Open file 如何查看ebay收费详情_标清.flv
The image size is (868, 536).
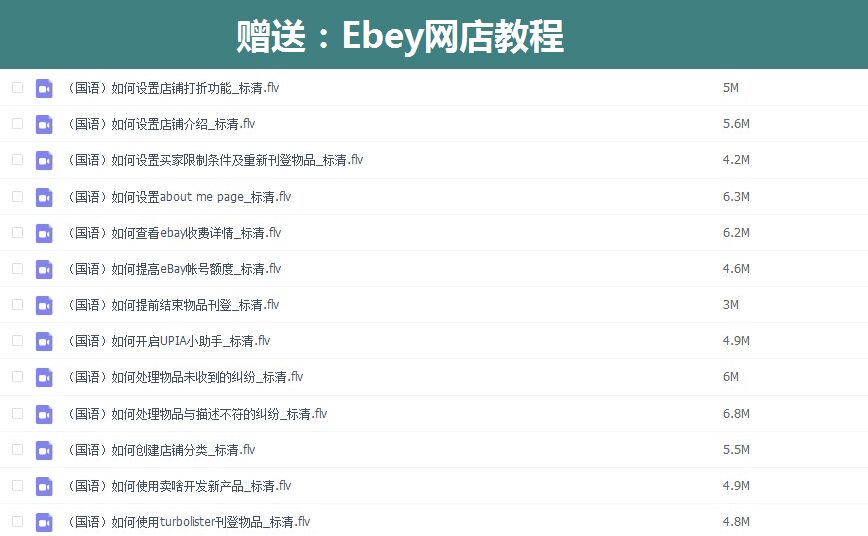174,233
